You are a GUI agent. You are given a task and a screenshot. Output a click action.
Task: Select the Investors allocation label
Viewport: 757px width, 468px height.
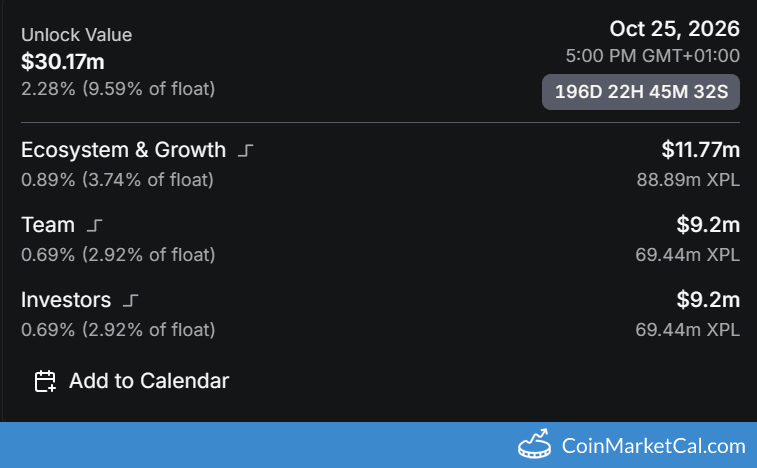pyautogui.click(x=66, y=299)
